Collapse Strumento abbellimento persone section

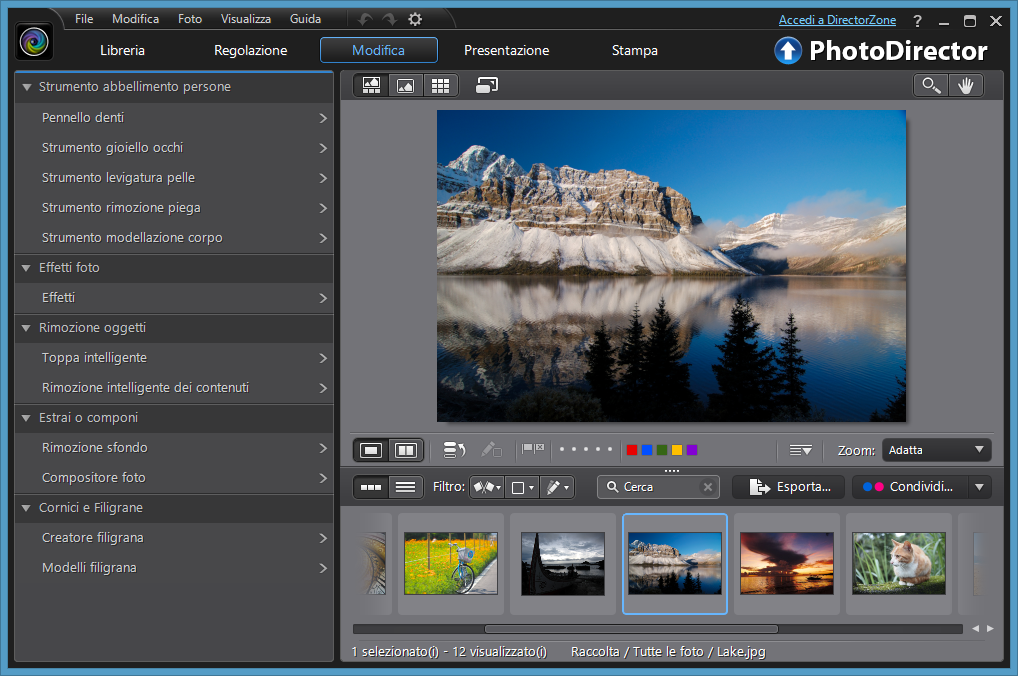point(27,87)
